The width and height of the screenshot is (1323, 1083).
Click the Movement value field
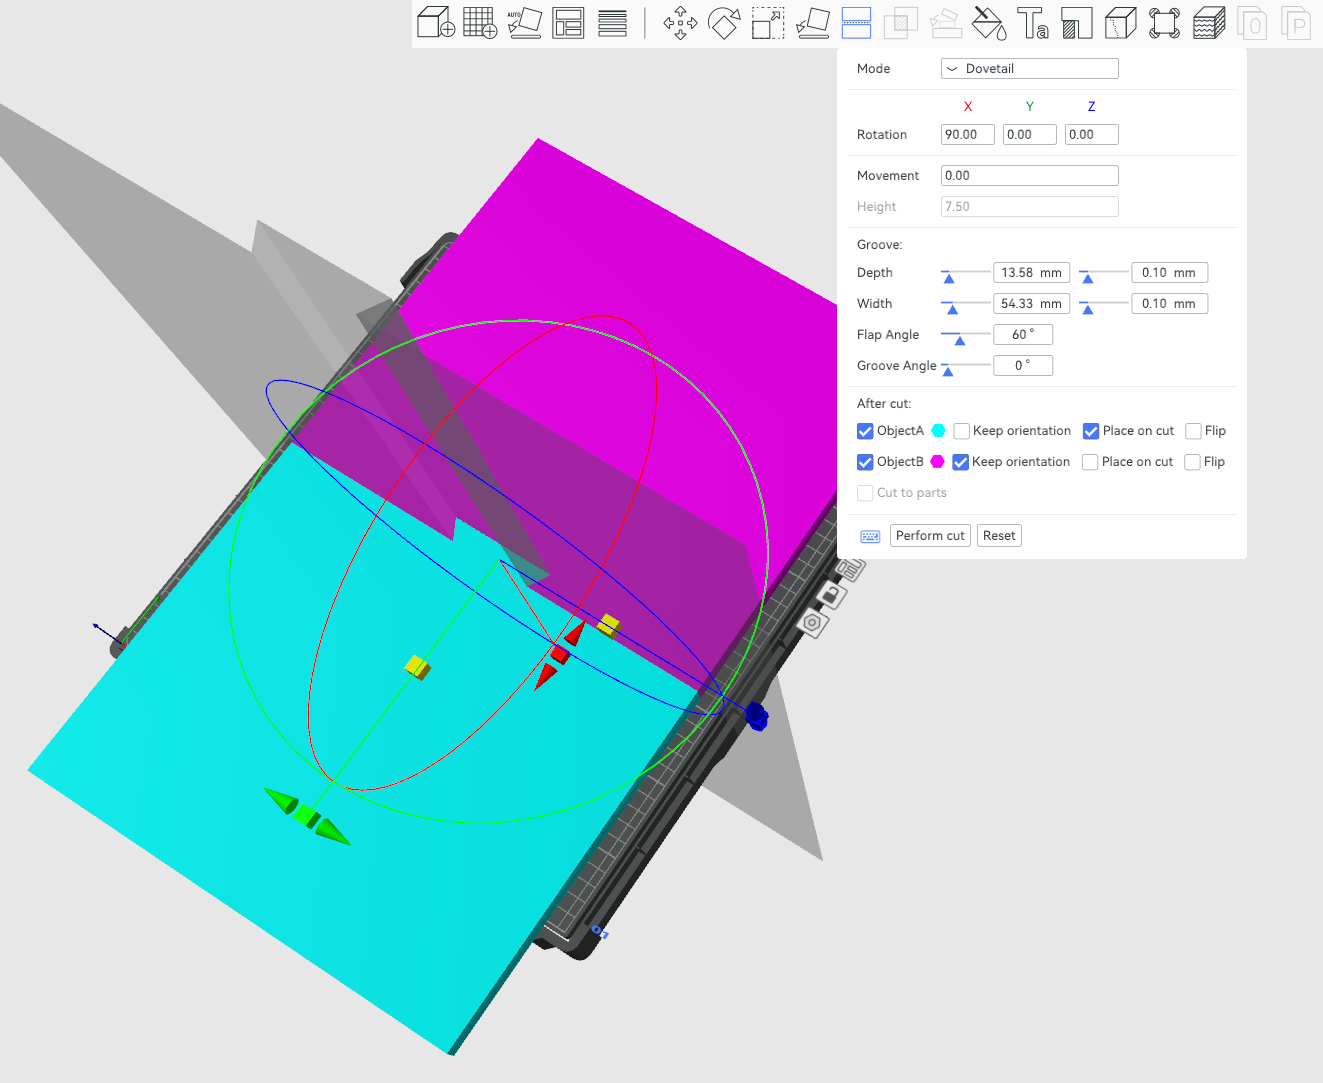(1029, 176)
